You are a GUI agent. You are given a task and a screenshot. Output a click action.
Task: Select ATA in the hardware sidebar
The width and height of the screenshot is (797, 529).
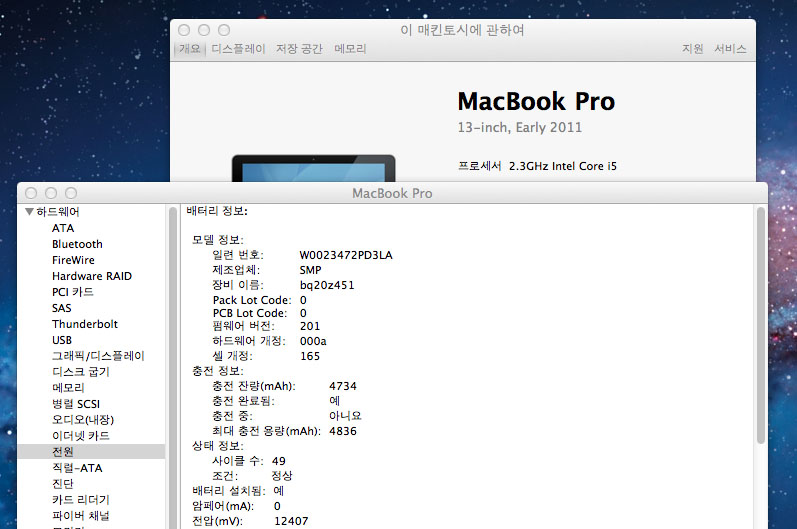click(62, 228)
